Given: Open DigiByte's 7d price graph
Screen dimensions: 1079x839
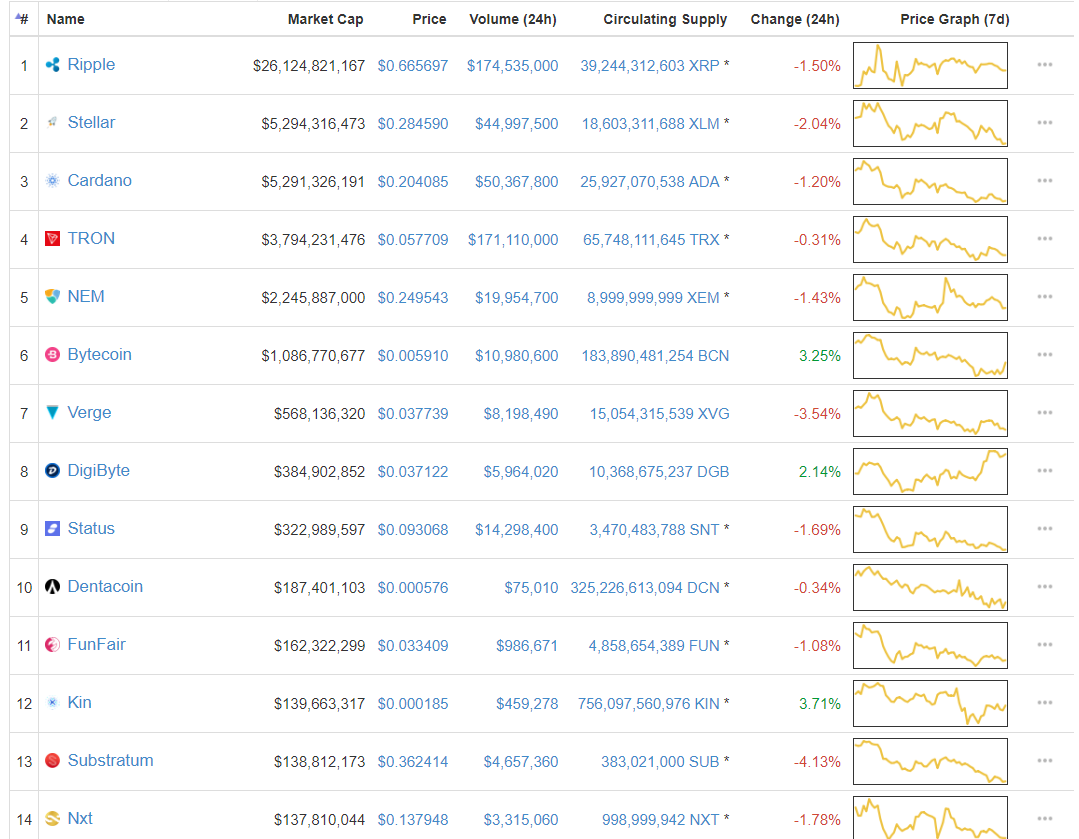Looking at the screenshot, I should coord(930,471).
